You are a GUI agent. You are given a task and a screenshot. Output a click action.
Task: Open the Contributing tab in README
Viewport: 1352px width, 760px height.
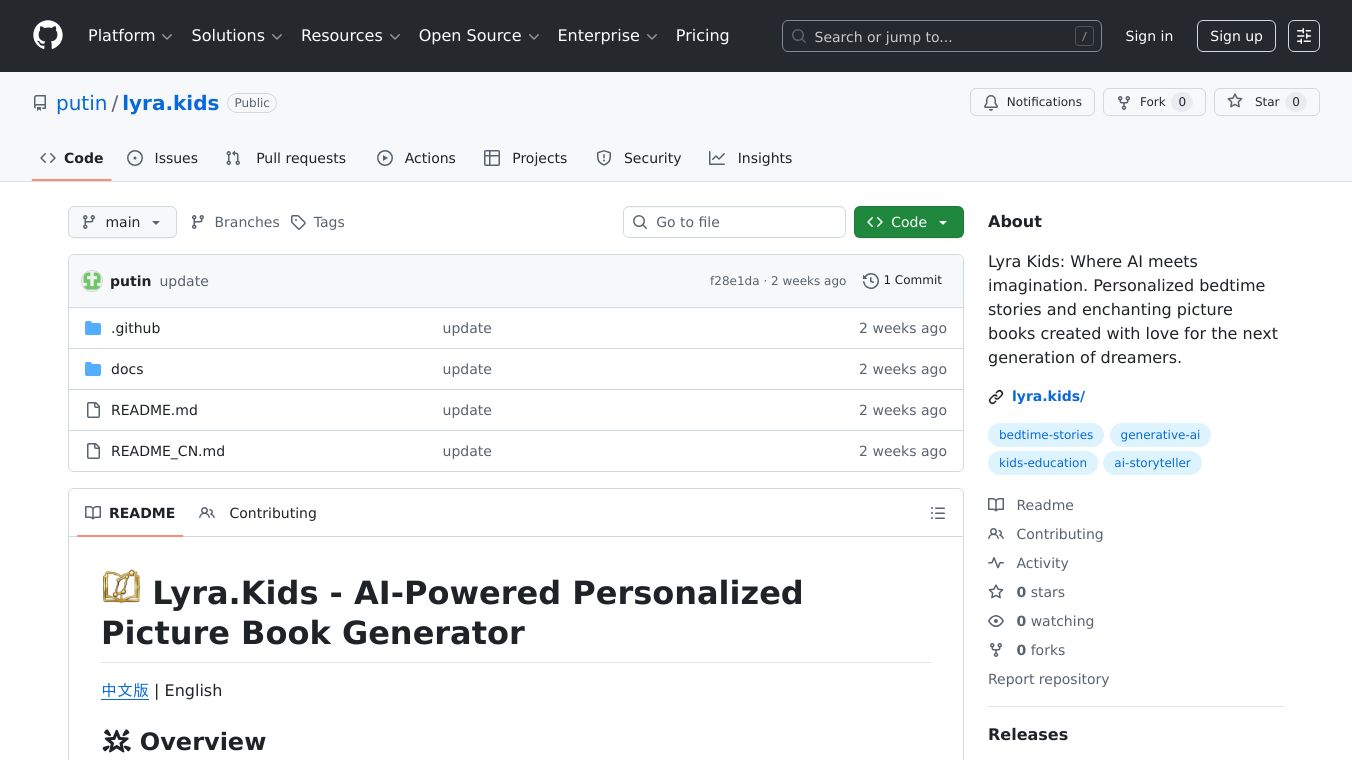258,513
